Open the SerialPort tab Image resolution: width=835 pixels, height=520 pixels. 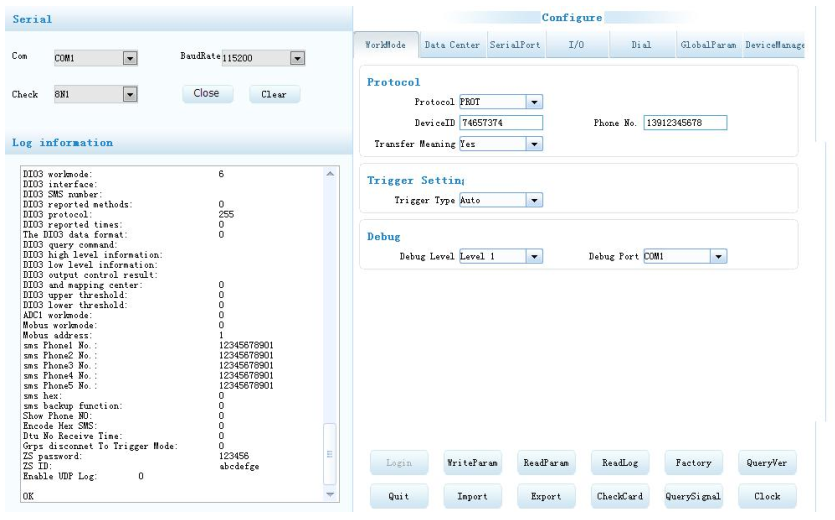pyautogui.click(x=515, y=45)
